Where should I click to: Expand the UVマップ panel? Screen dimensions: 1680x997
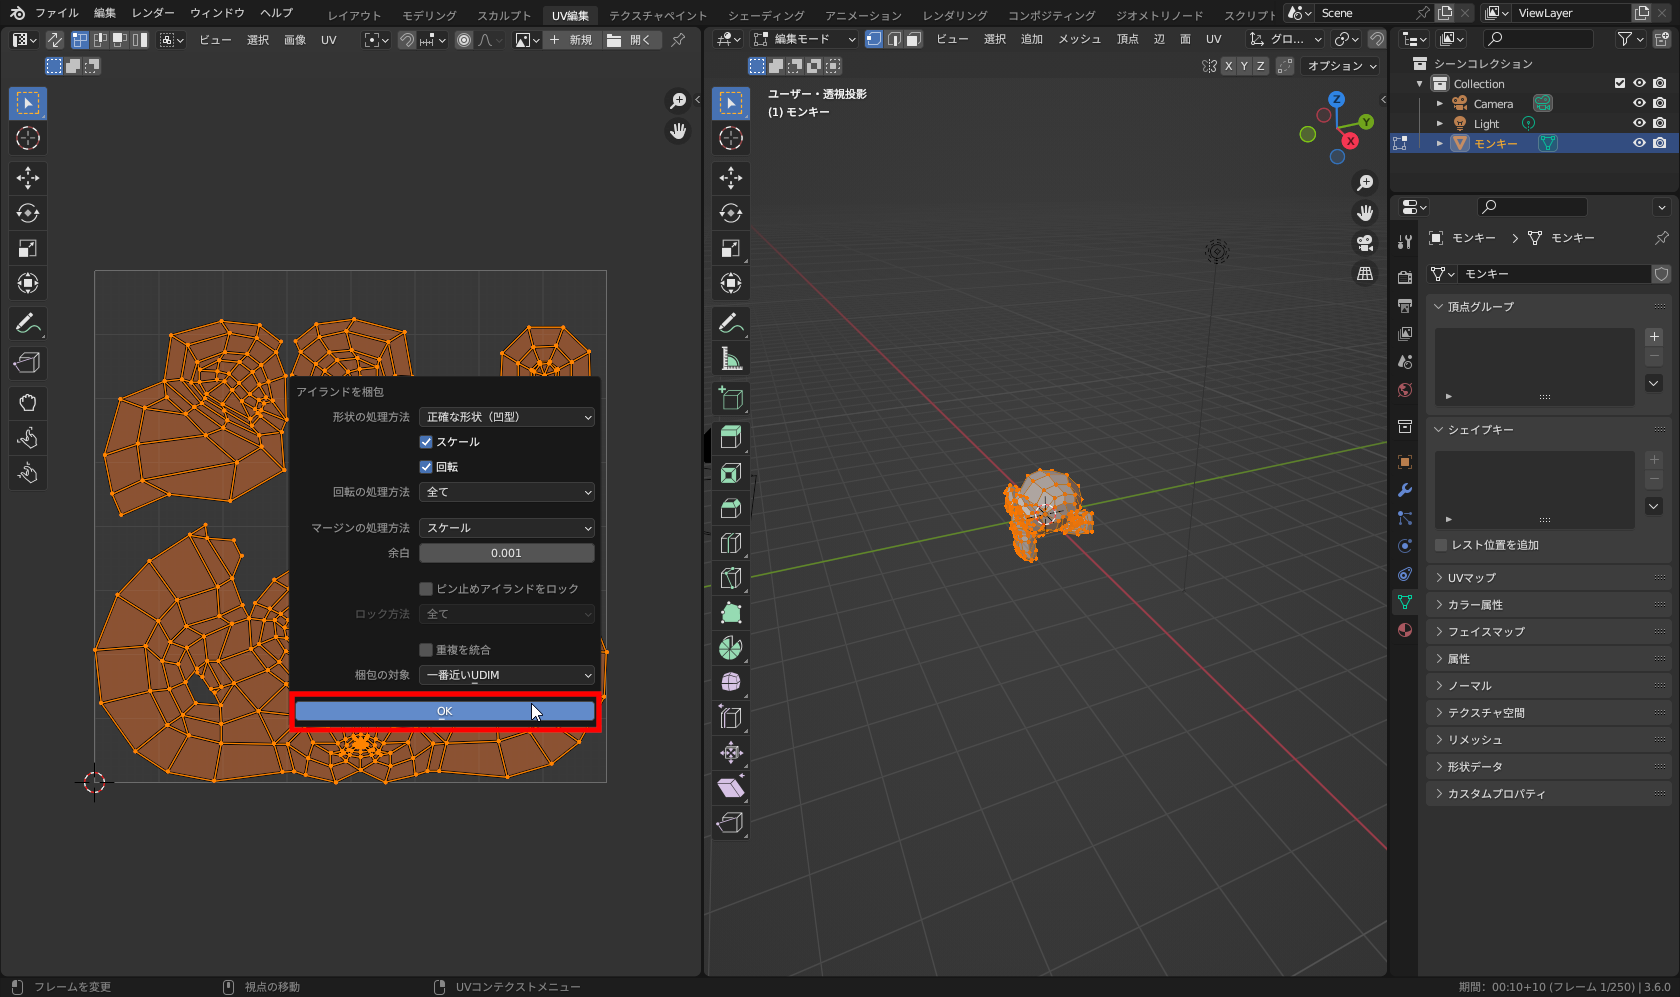click(x=1549, y=578)
